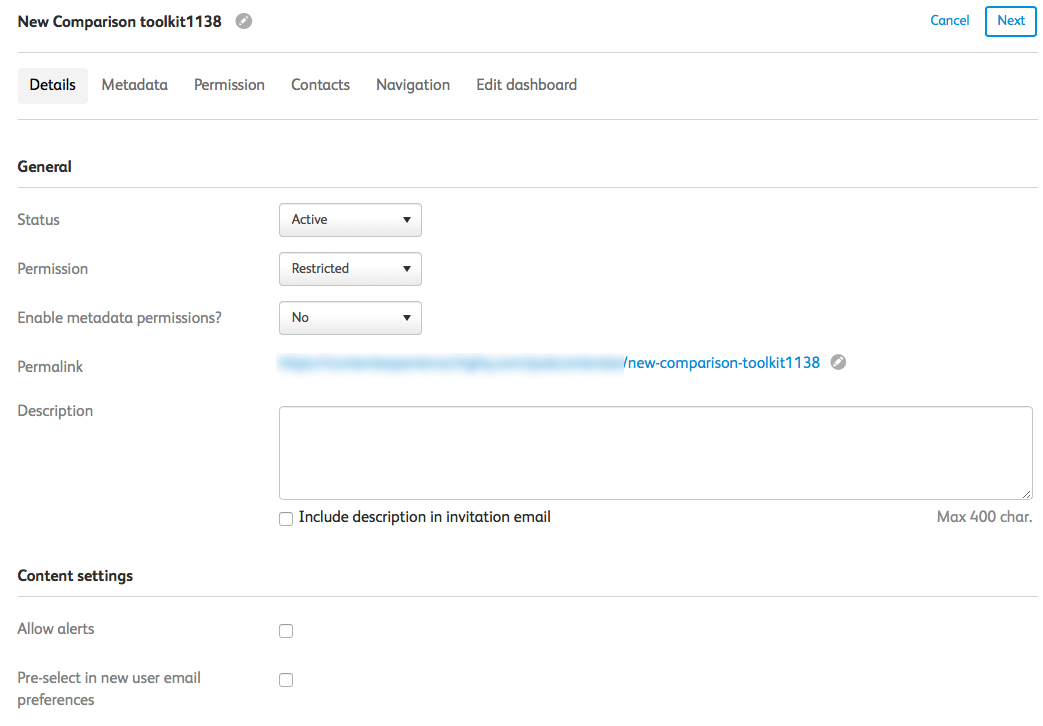Open the Edit dashboard tab
Screen dimensions: 1043x726
point(526,85)
